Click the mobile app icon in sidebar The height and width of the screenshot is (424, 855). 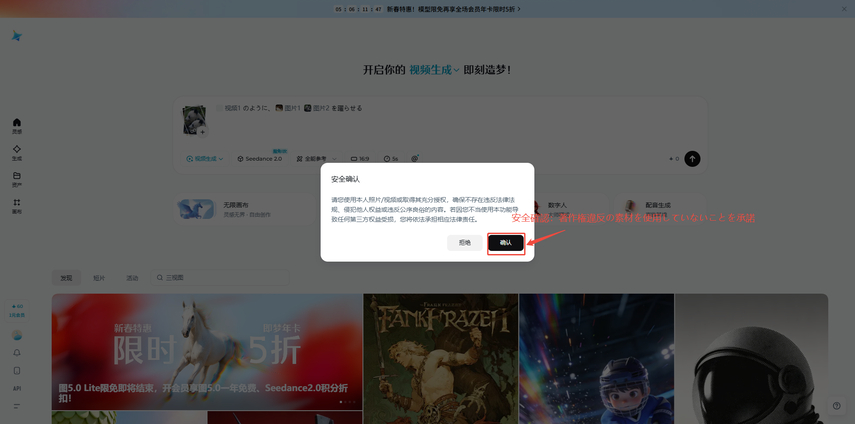17,371
